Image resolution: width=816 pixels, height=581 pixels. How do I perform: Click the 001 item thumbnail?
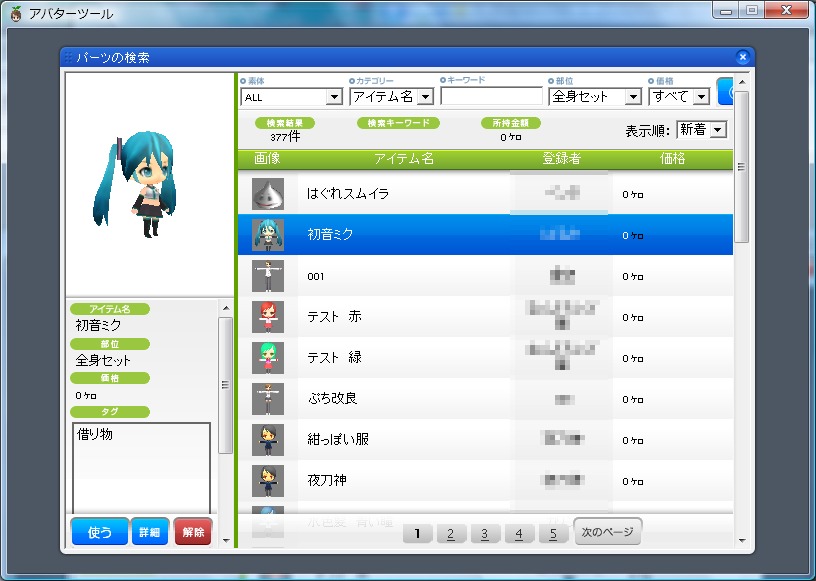point(268,276)
